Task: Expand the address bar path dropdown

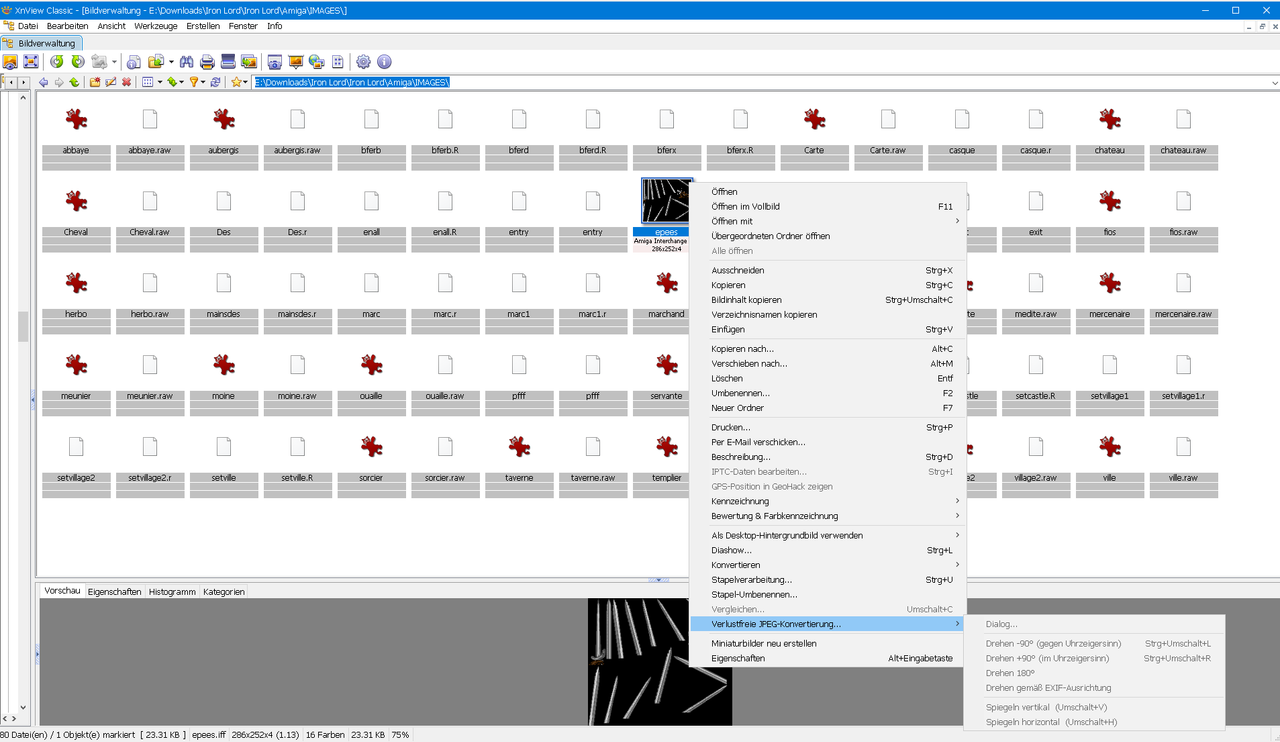Action: coord(1273,82)
